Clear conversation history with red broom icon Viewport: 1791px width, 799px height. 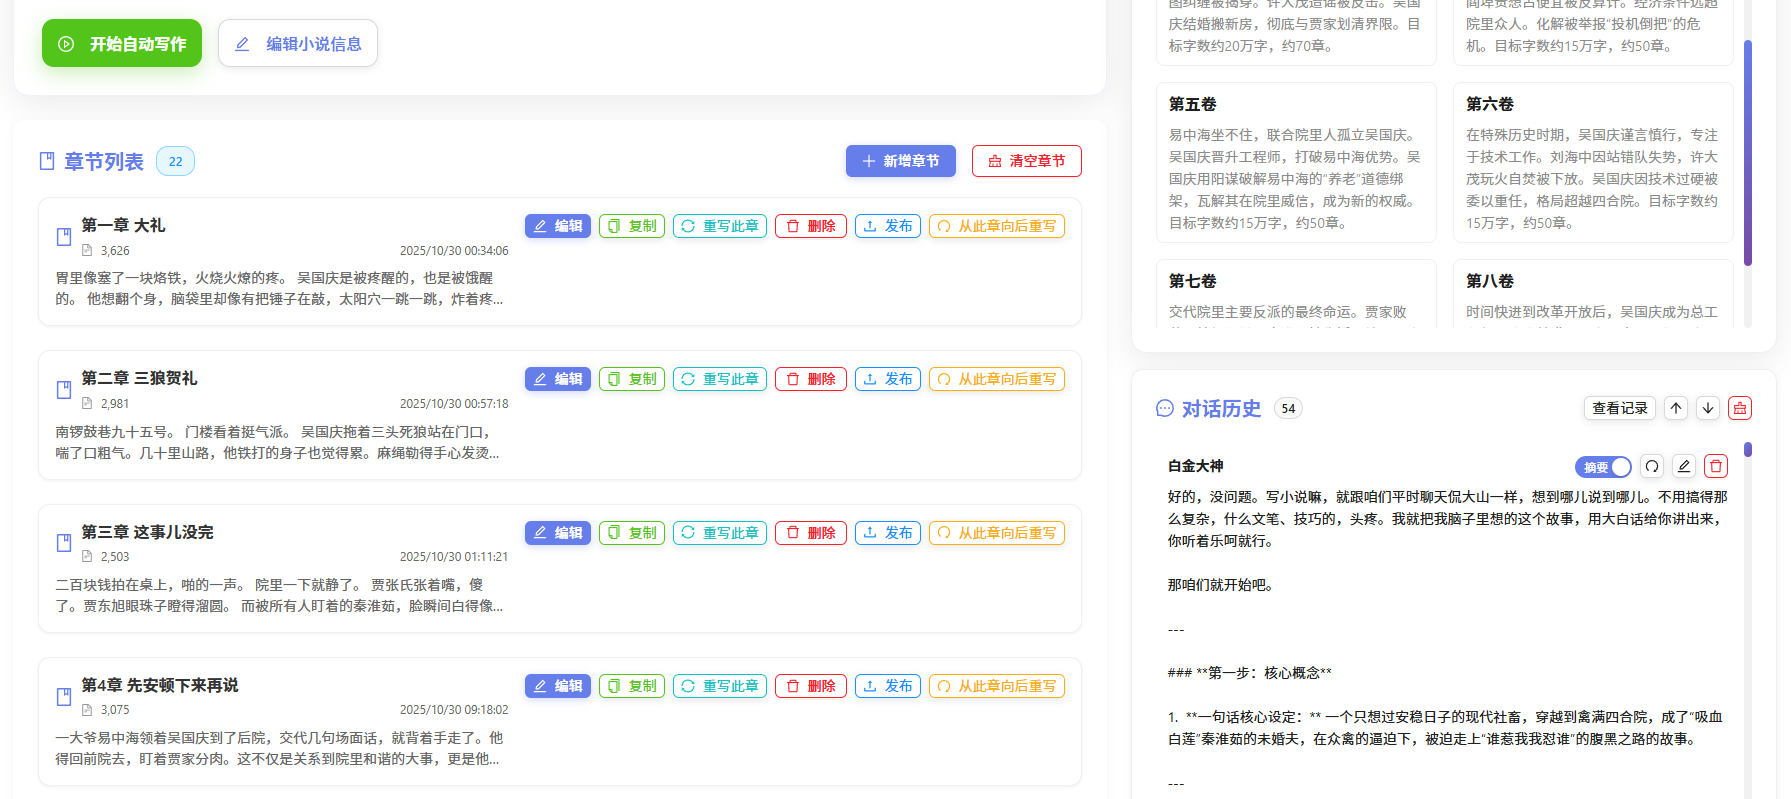[x=1740, y=408]
